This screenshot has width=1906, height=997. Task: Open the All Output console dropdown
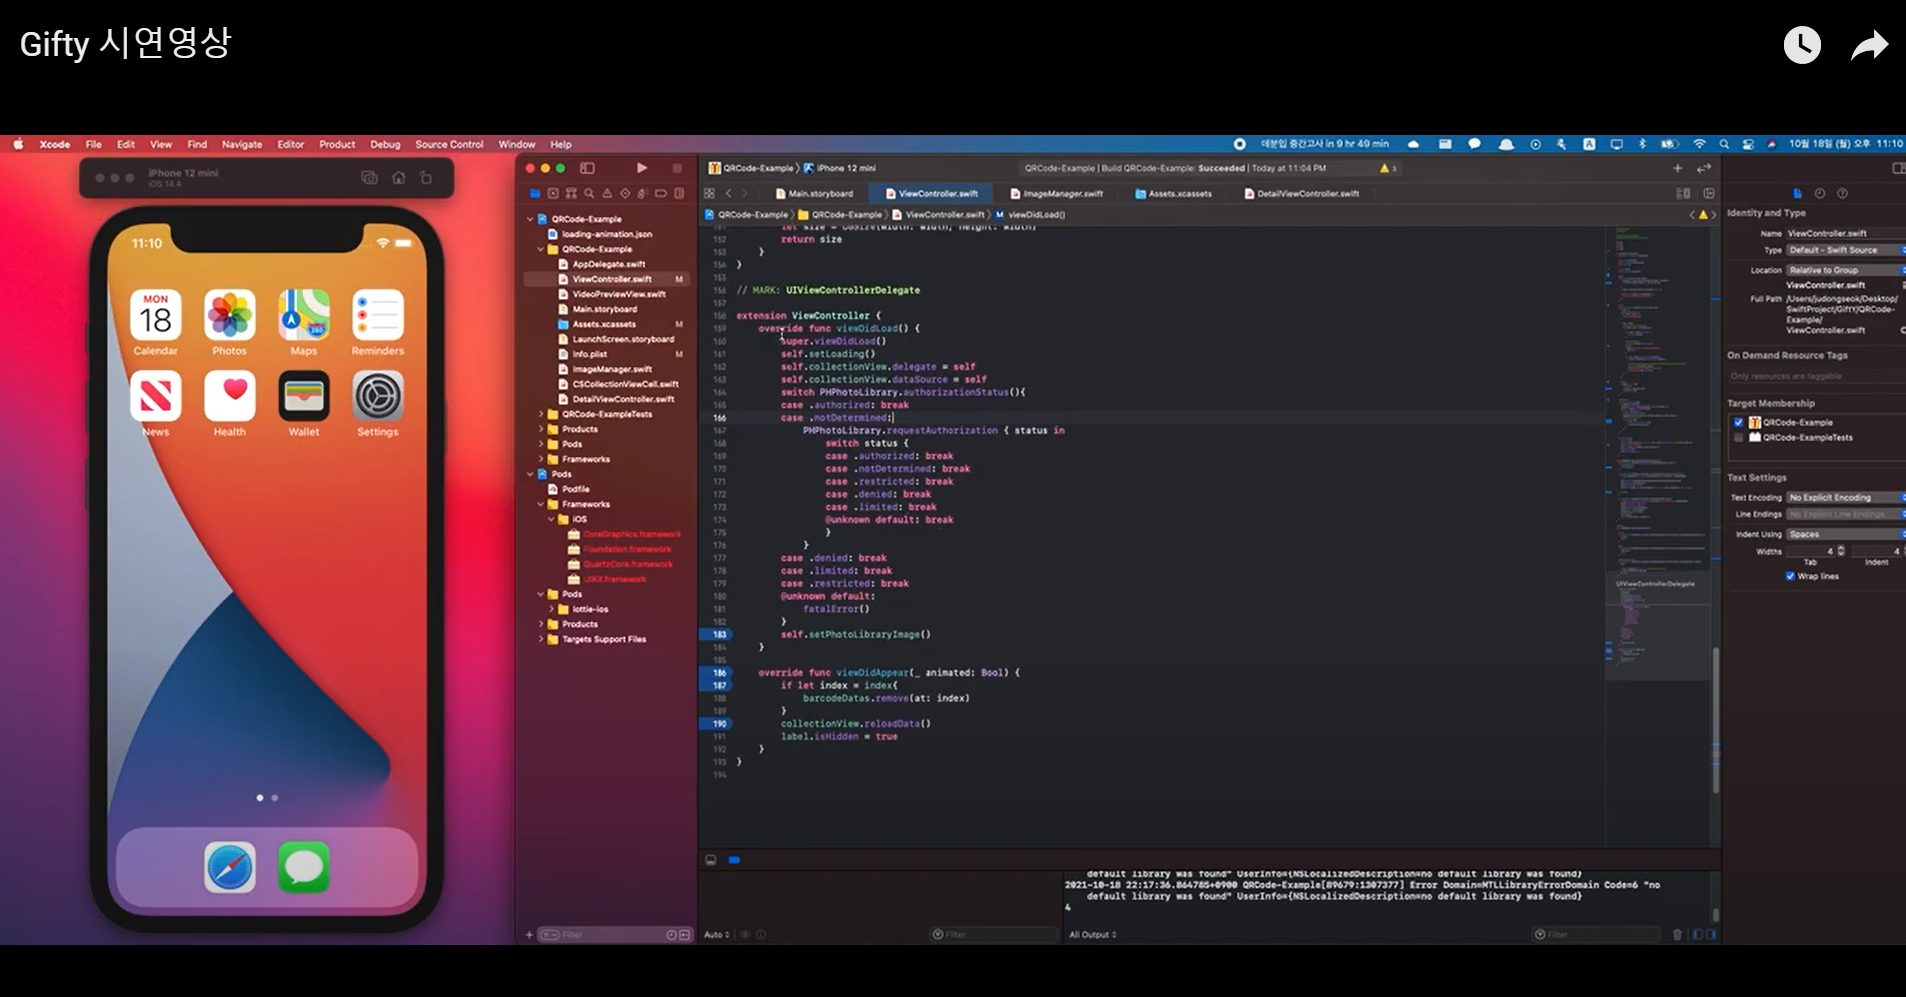point(1093,935)
